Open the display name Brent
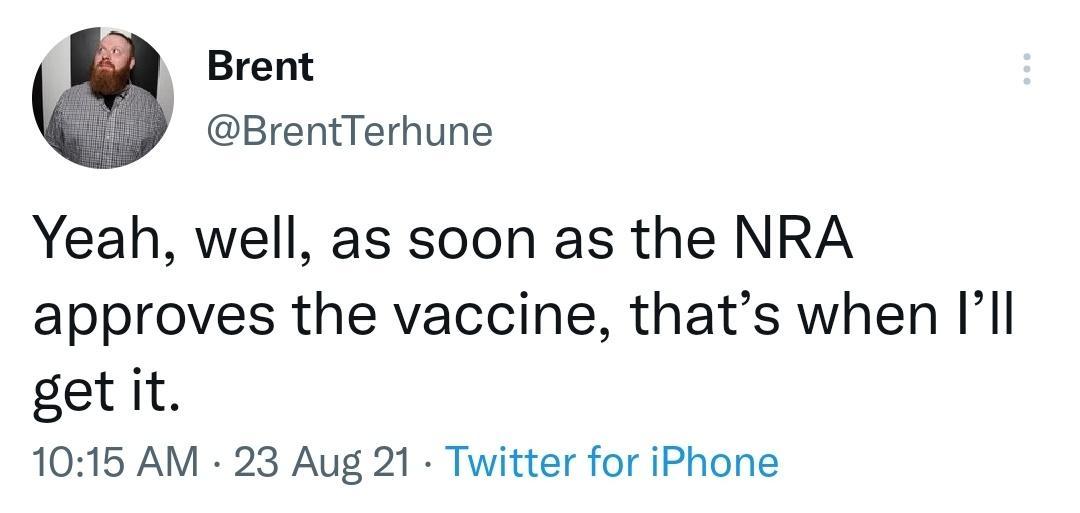1080x513 pixels. click(260, 67)
